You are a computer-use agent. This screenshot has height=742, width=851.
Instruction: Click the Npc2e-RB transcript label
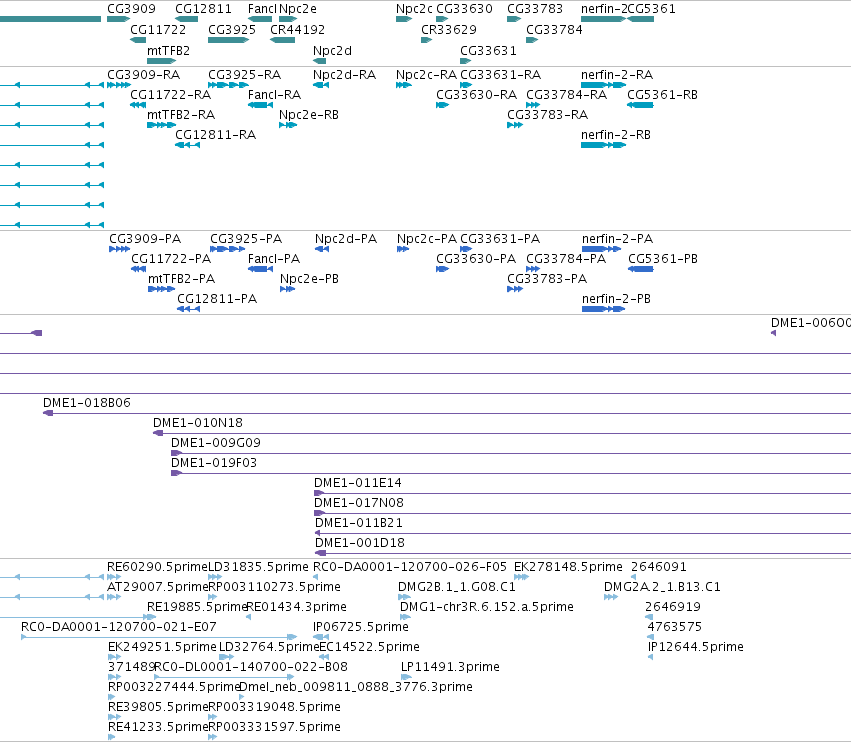[309, 115]
